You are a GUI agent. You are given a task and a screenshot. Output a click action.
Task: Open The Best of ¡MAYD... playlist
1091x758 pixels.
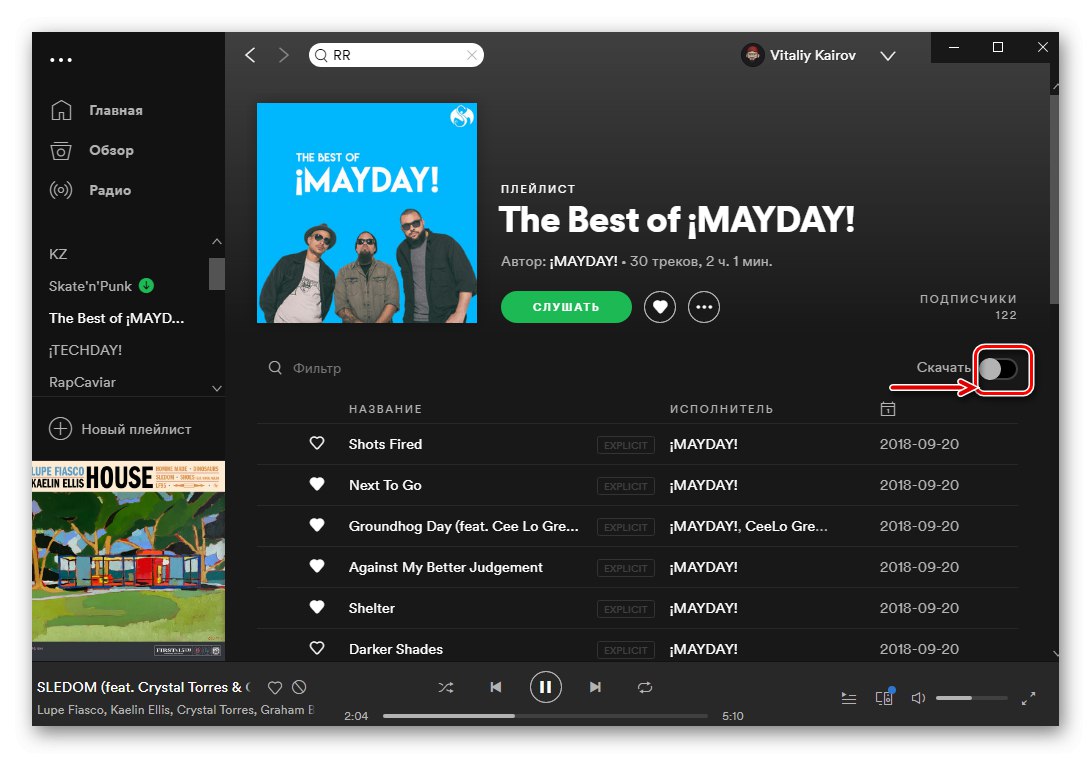115,318
